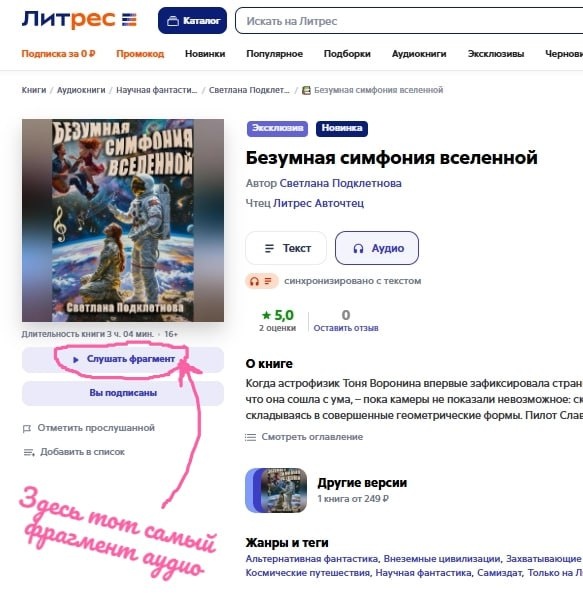Switch to the Текст version

(x=286, y=248)
